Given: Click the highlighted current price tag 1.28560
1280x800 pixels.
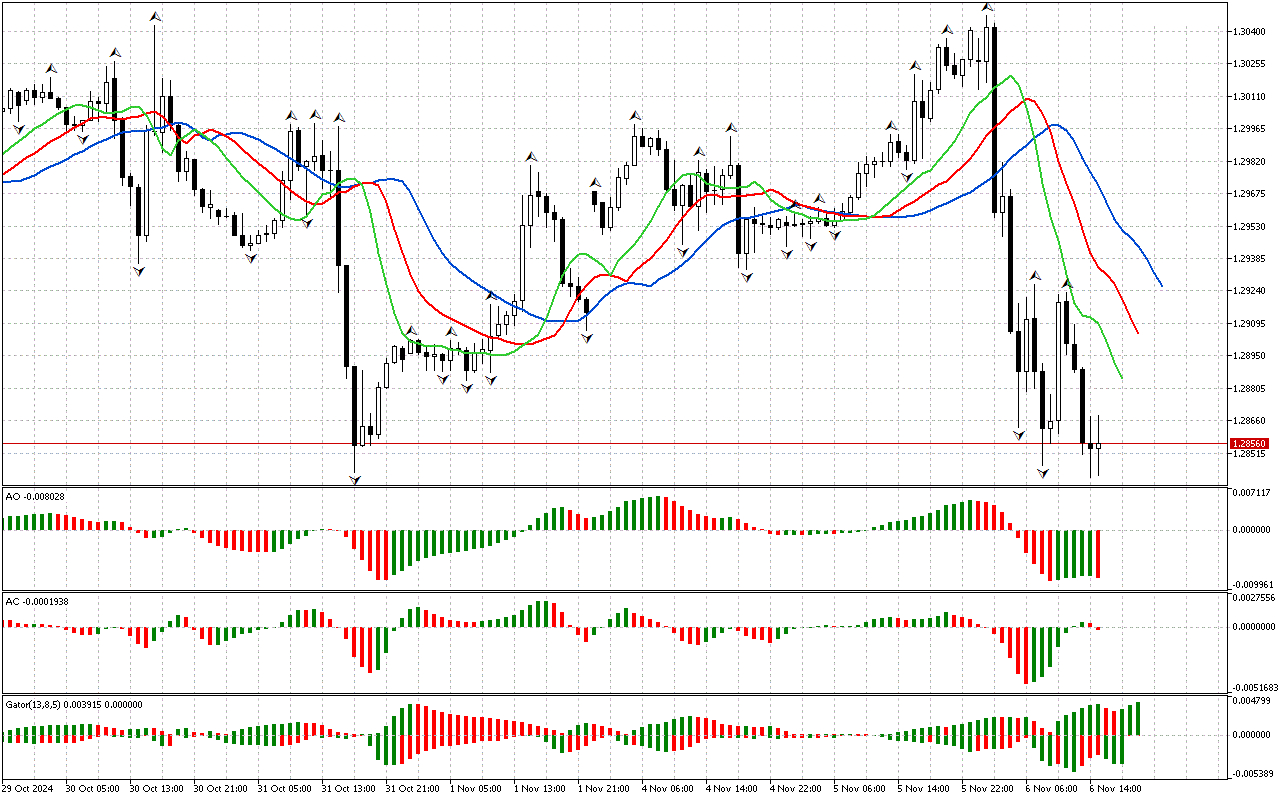Looking at the screenshot, I should (1250, 443).
